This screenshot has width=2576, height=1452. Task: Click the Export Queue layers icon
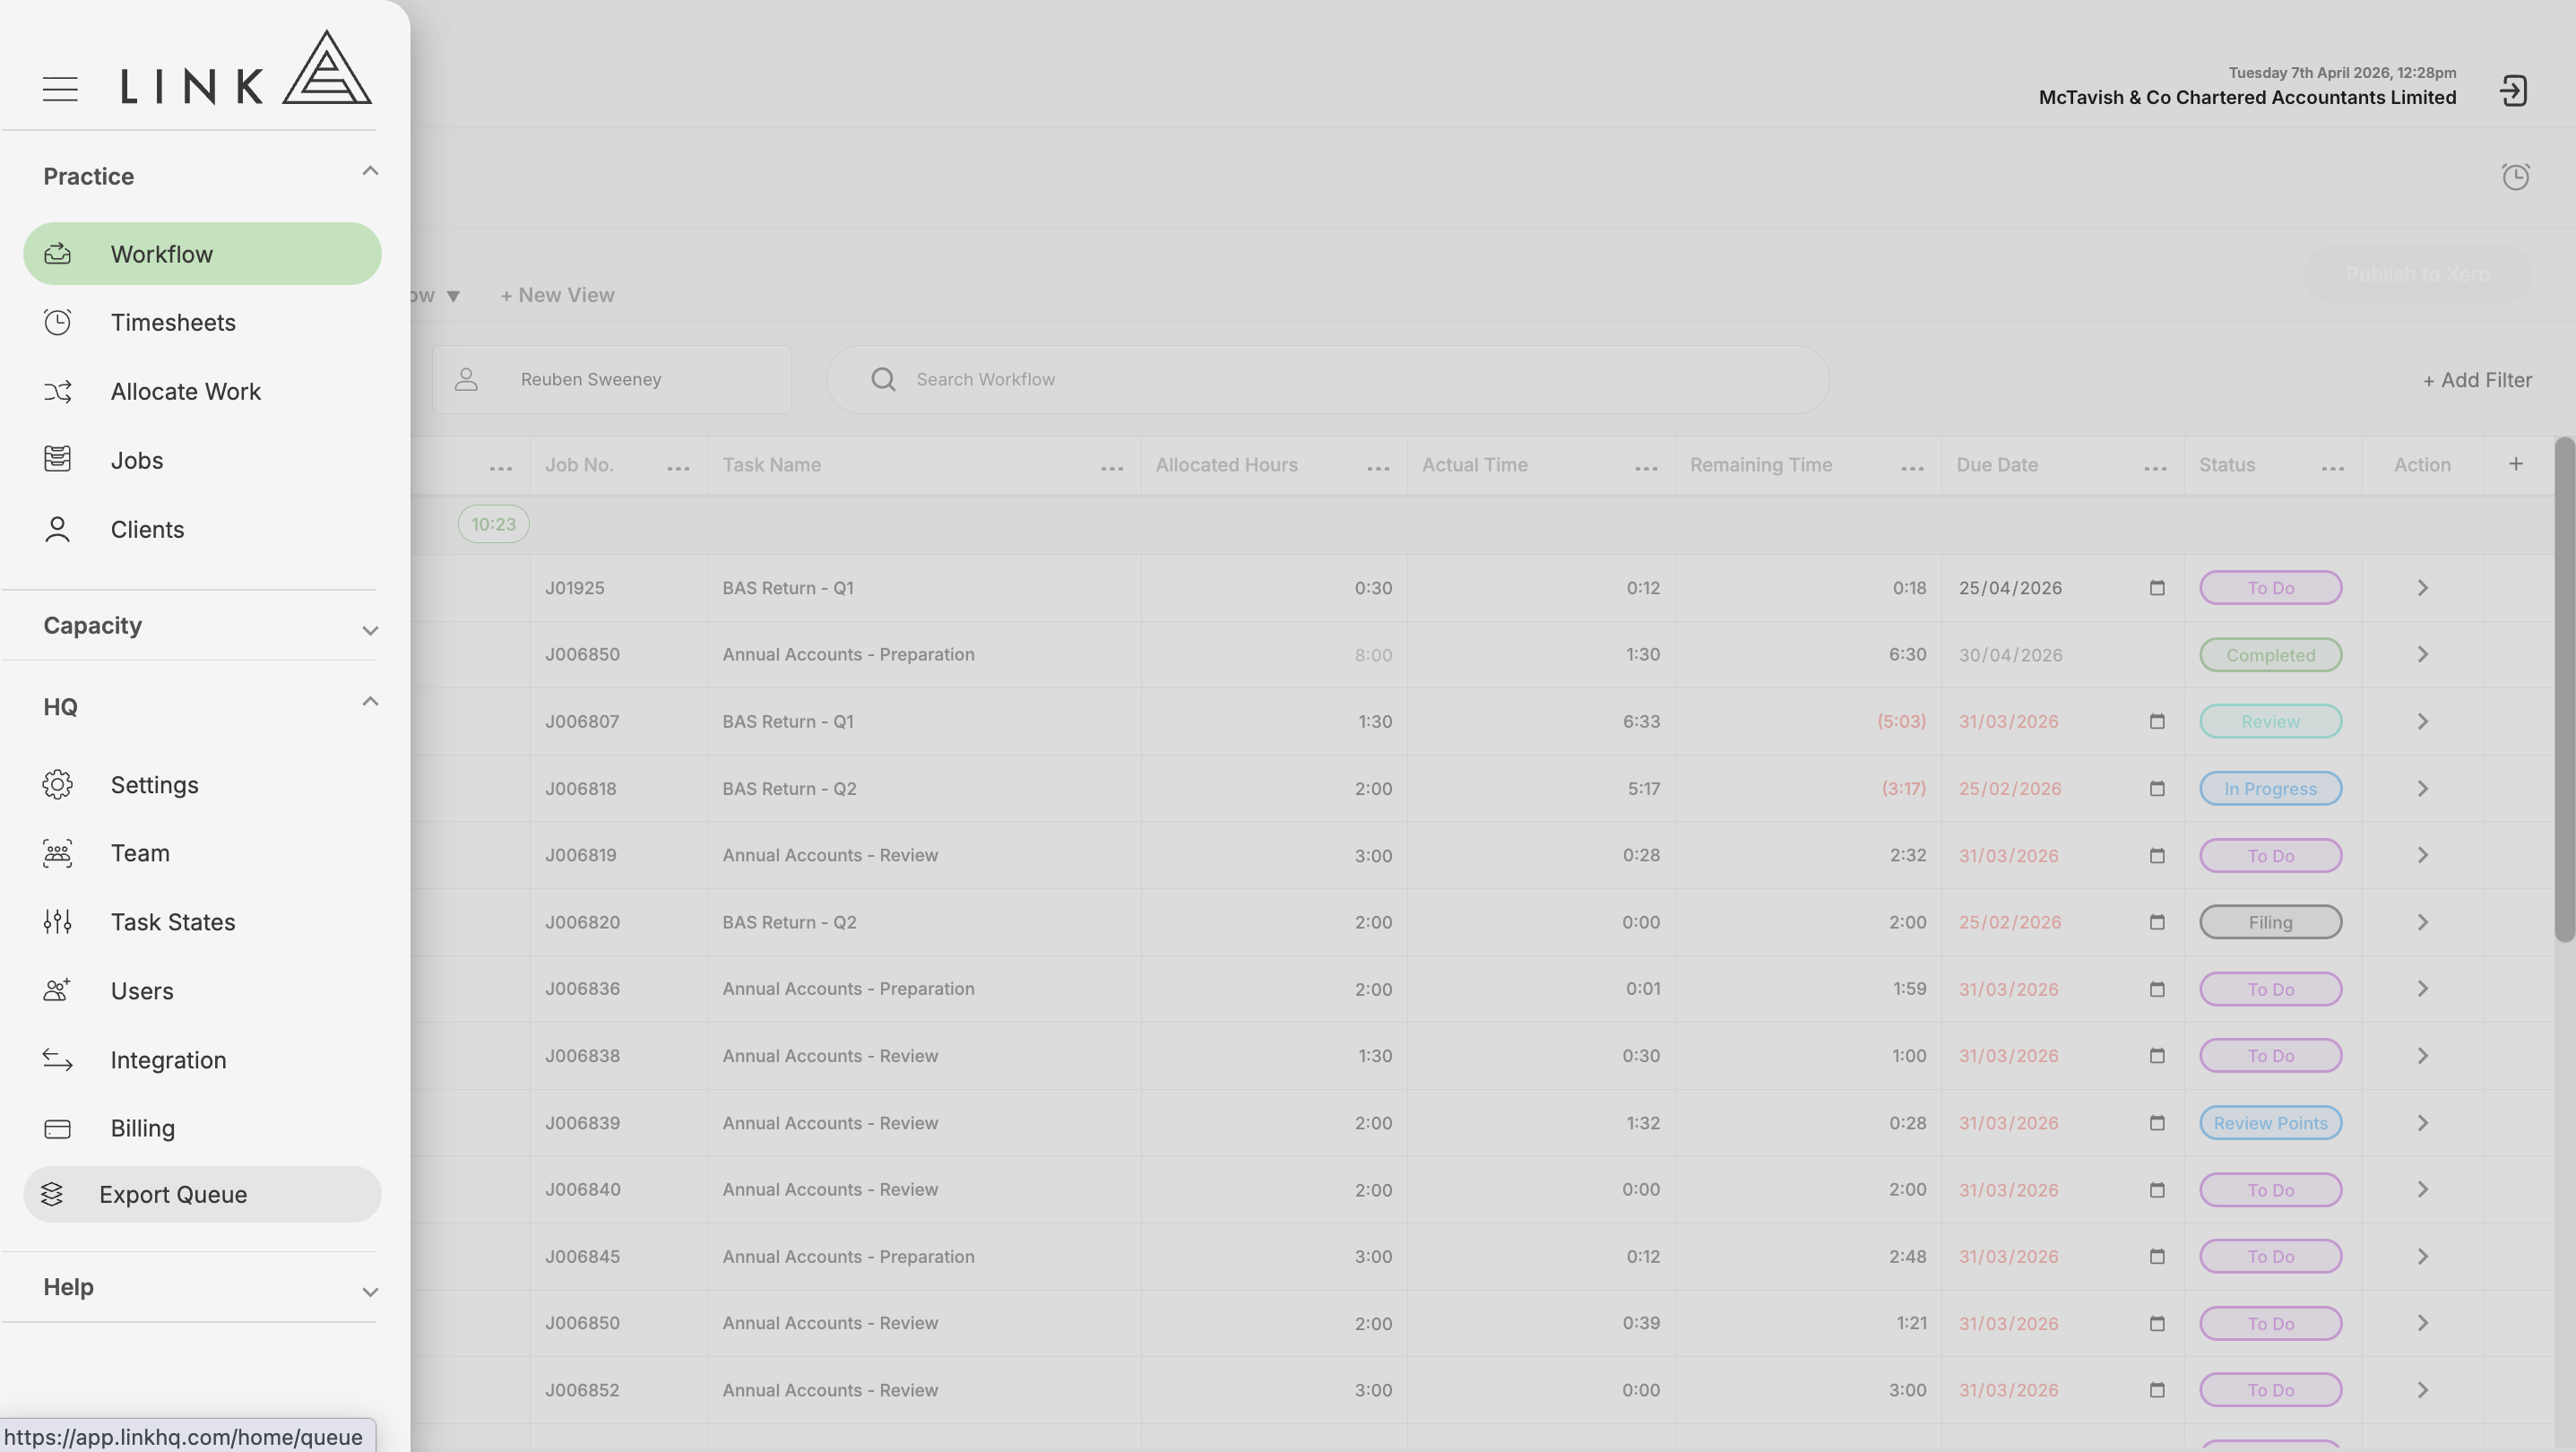click(x=52, y=1195)
